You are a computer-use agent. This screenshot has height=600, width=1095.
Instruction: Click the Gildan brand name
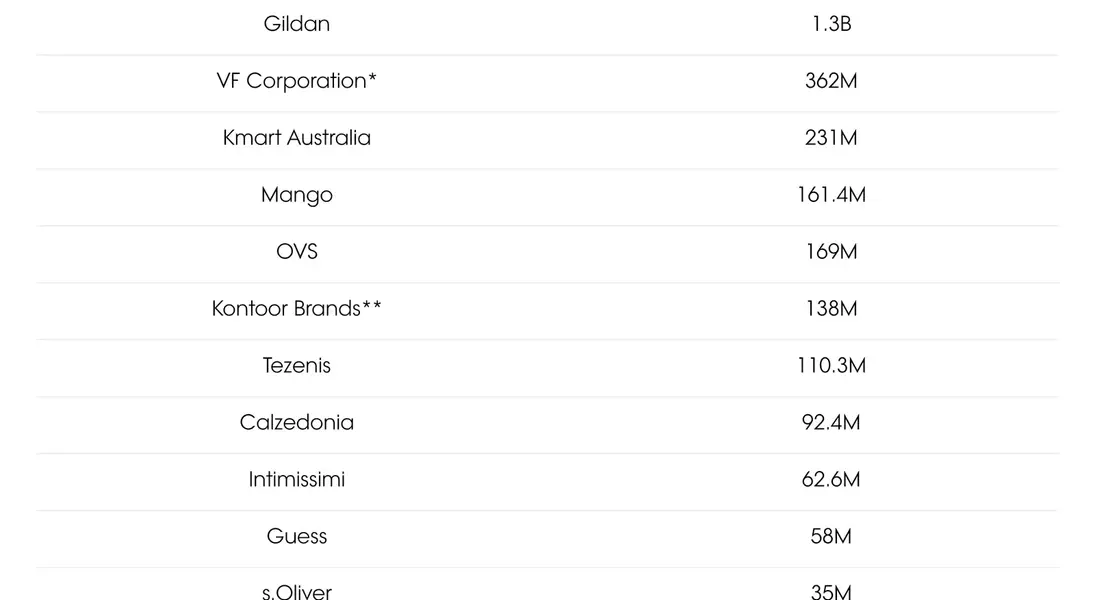coord(297,24)
